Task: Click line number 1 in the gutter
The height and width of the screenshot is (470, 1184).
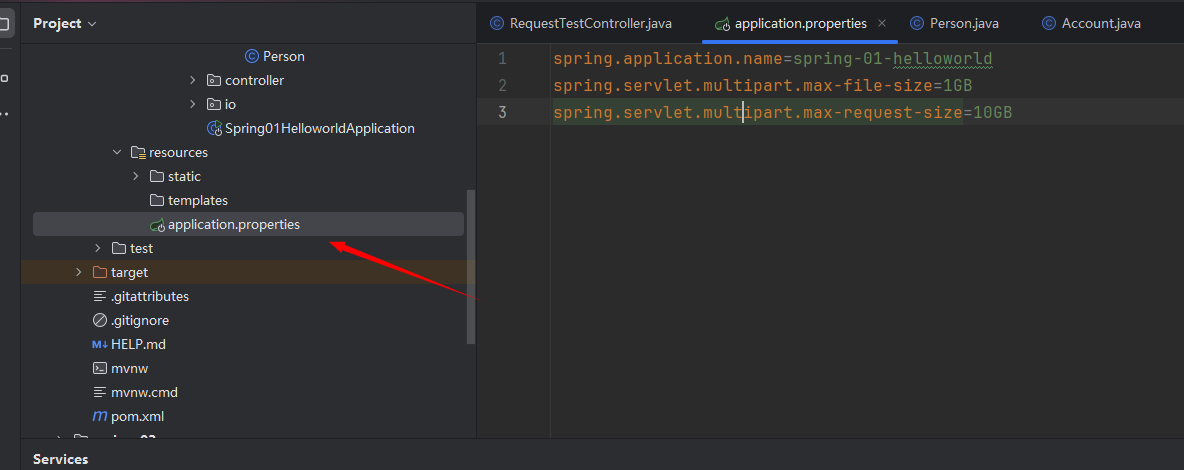Action: tap(502, 58)
